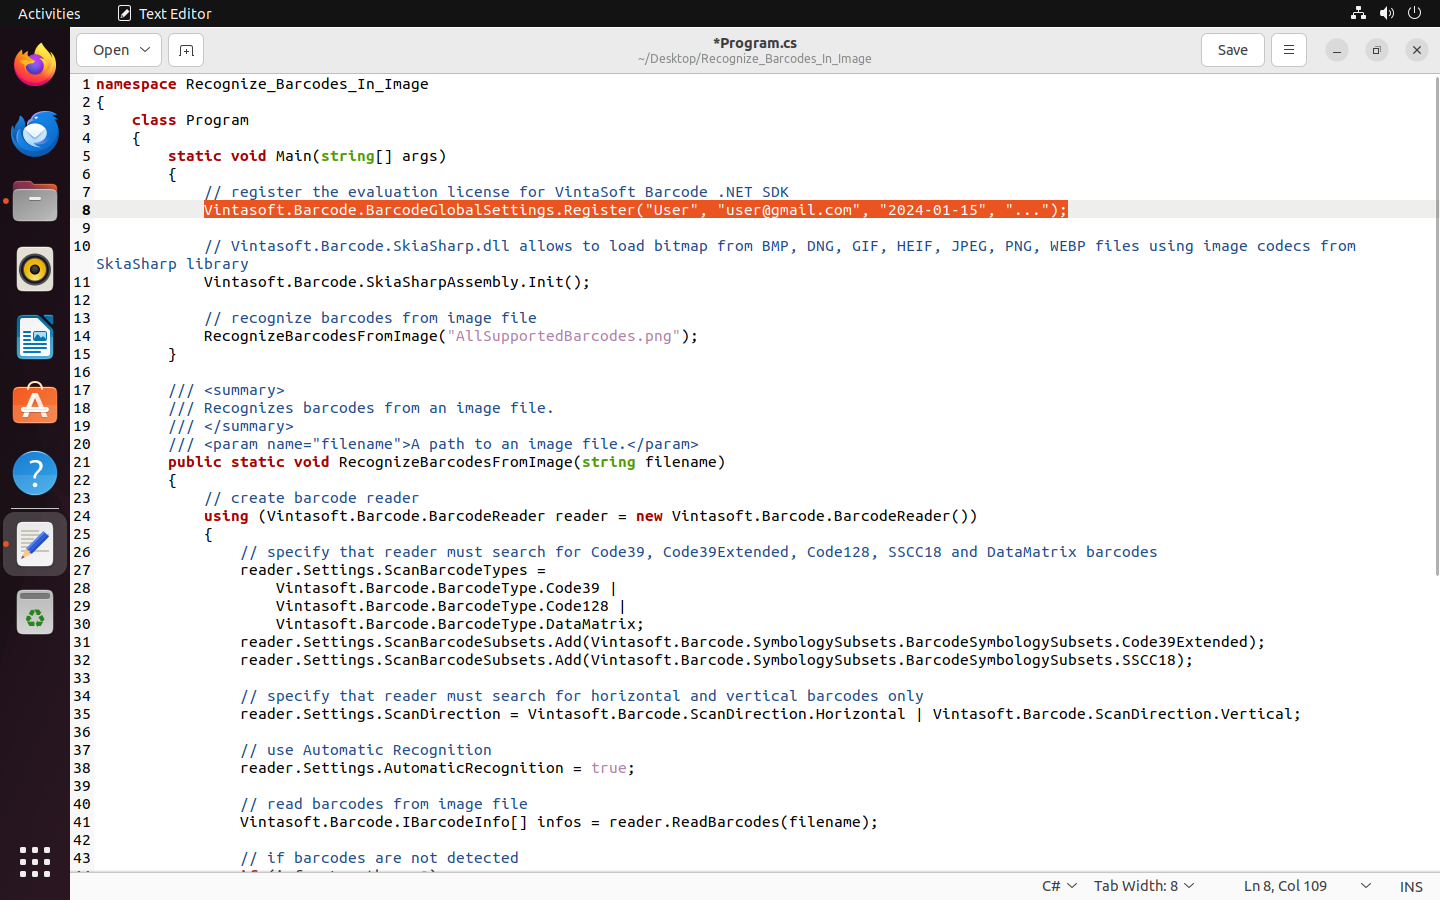Show applications grid button
The image size is (1440, 900).
click(35, 861)
